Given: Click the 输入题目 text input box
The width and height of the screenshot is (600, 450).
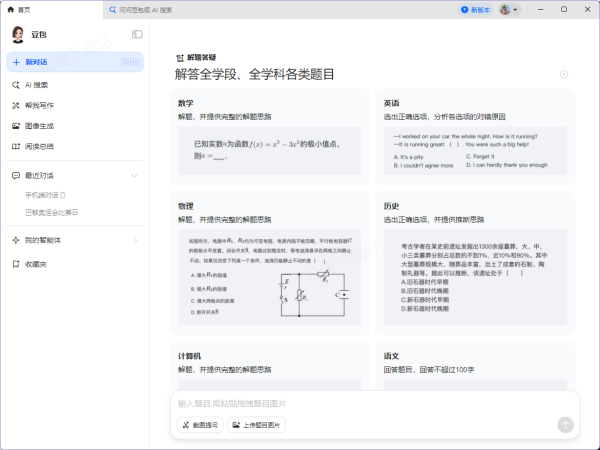Looking at the screenshot, I should tap(375, 404).
